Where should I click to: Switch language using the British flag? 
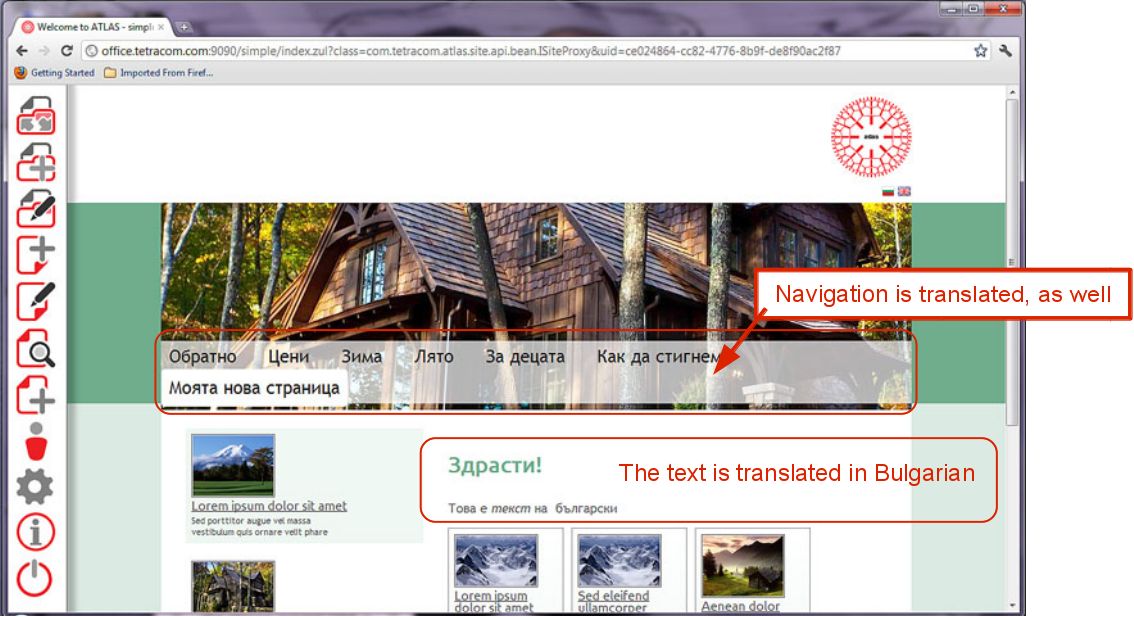(x=904, y=191)
